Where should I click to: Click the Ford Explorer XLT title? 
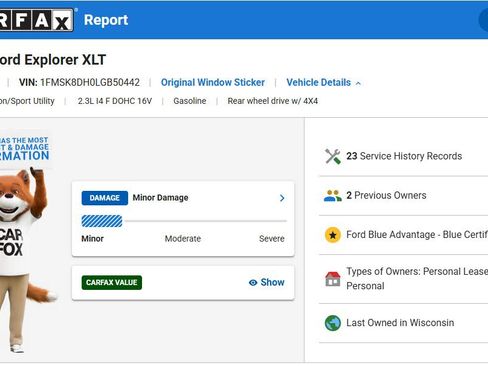[x=53, y=60]
